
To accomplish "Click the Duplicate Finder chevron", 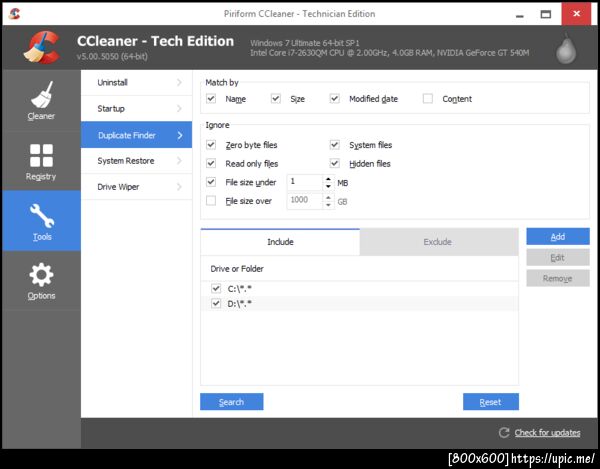I will point(180,135).
